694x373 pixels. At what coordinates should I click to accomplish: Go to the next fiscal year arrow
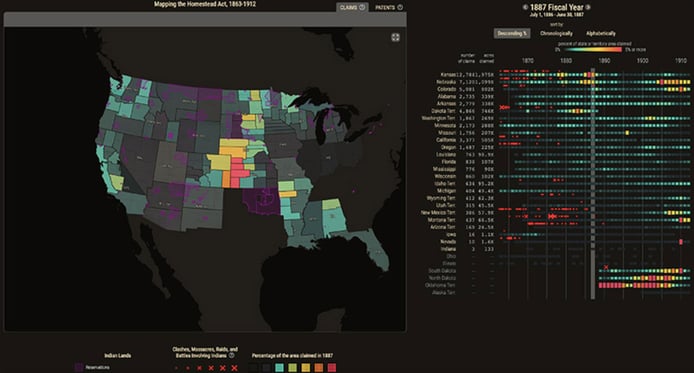[588, 7]
